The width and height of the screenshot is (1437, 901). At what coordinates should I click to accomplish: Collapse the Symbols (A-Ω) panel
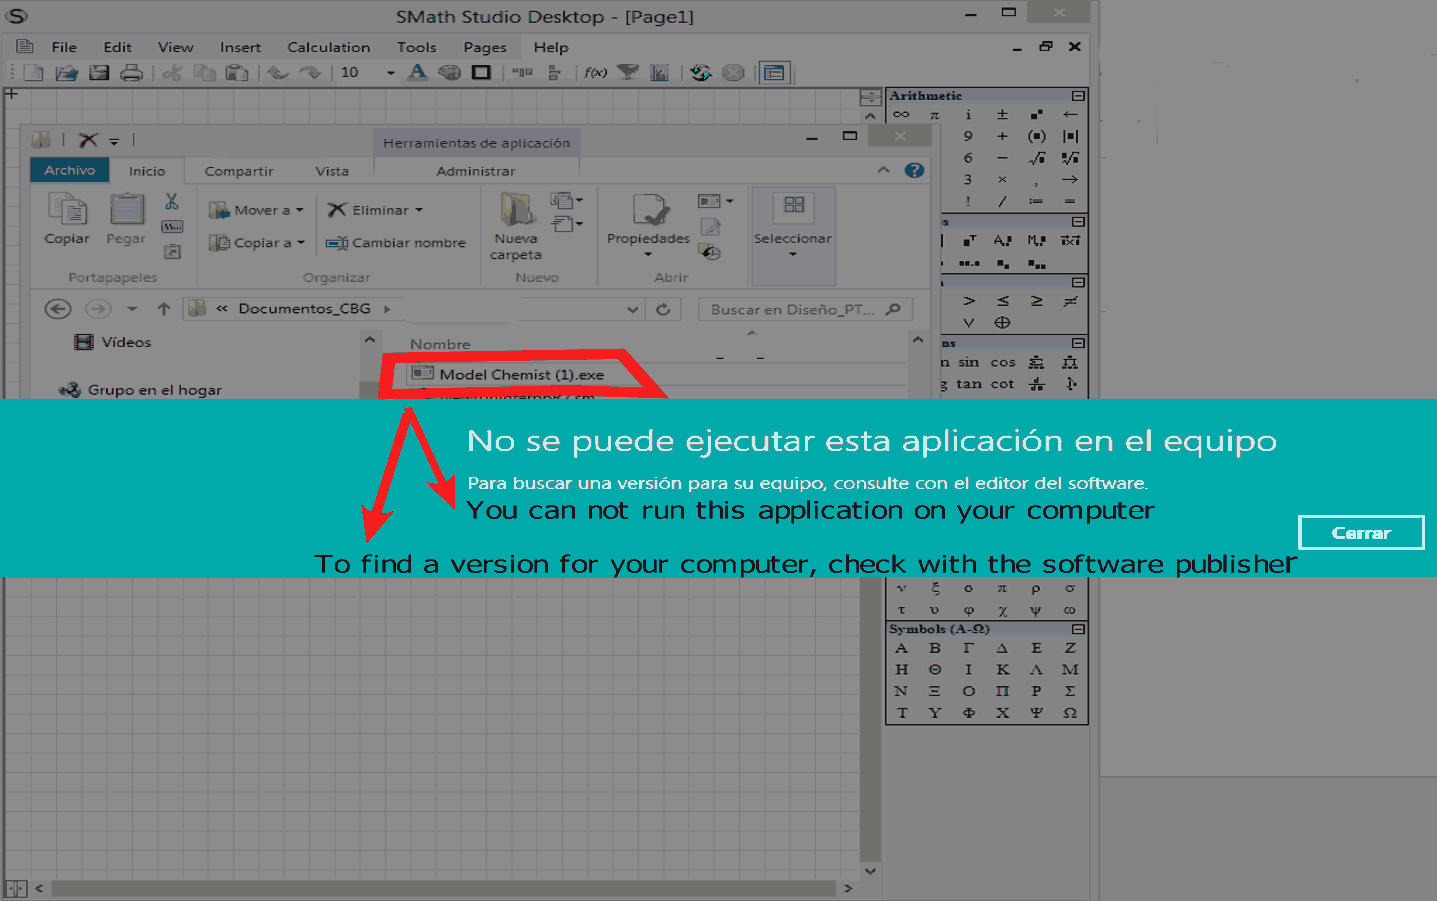click(1077, 629)
